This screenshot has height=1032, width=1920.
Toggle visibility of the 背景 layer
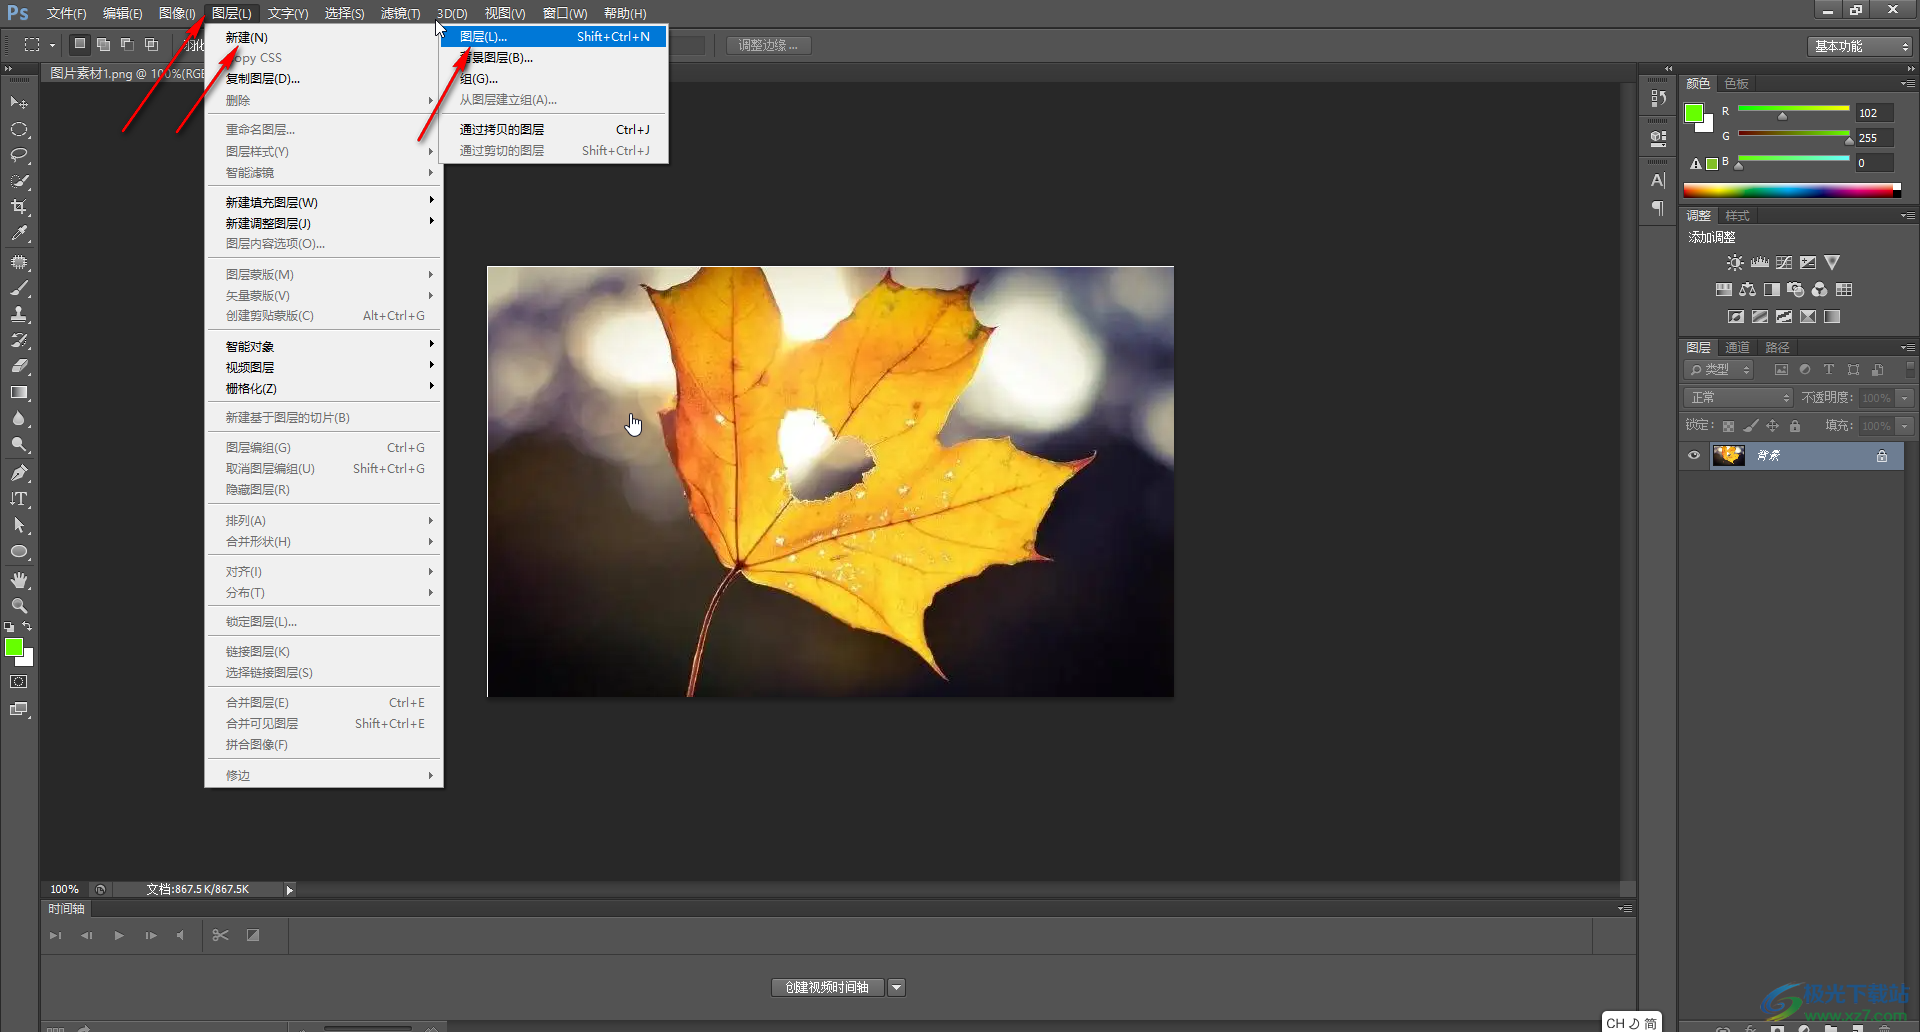1694,456
